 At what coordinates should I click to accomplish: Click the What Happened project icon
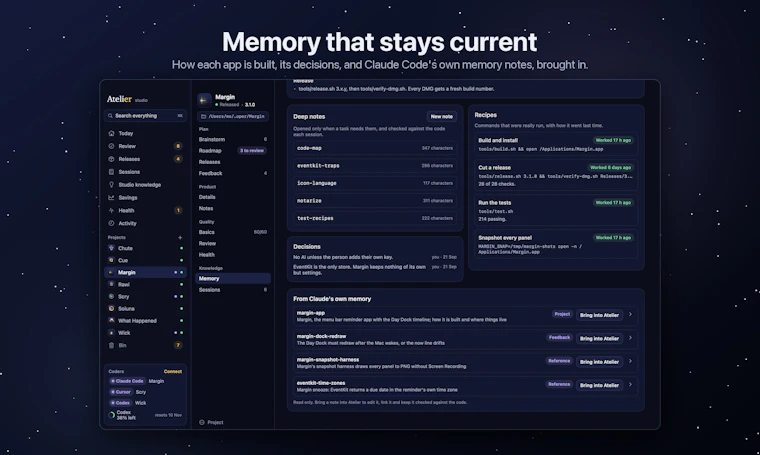coord(111,320)
